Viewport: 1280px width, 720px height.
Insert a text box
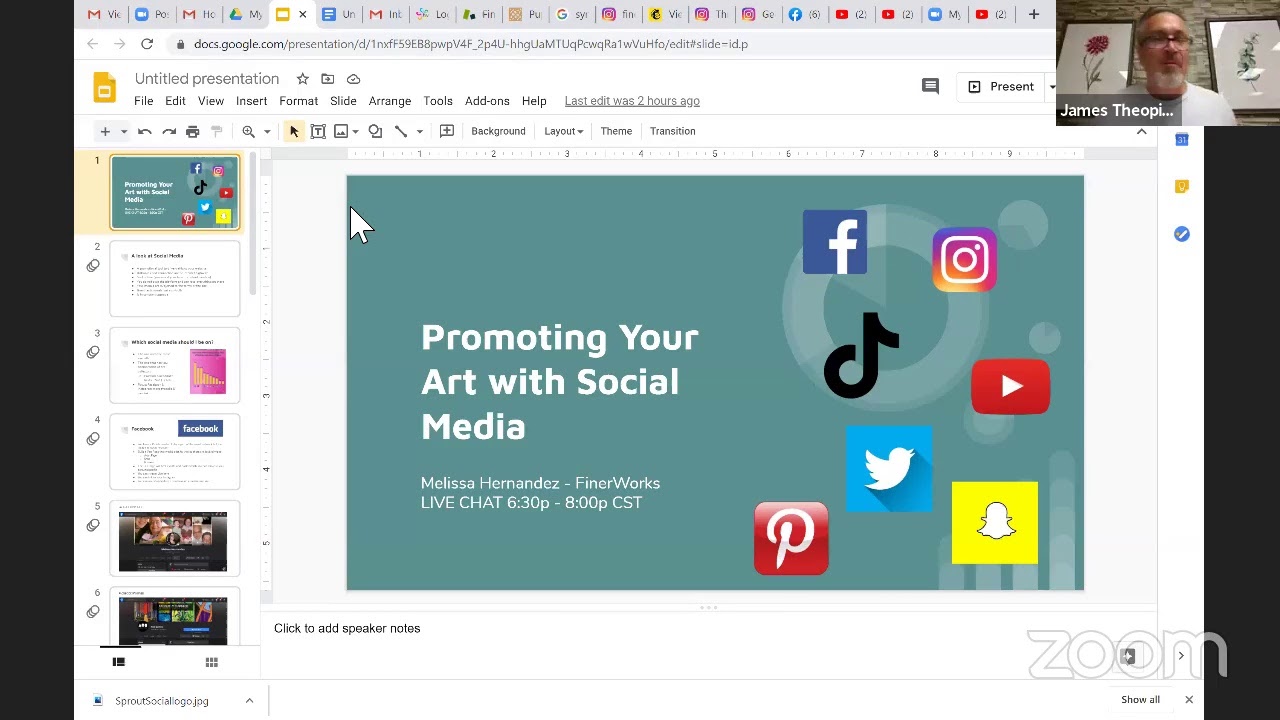[318, 131]
